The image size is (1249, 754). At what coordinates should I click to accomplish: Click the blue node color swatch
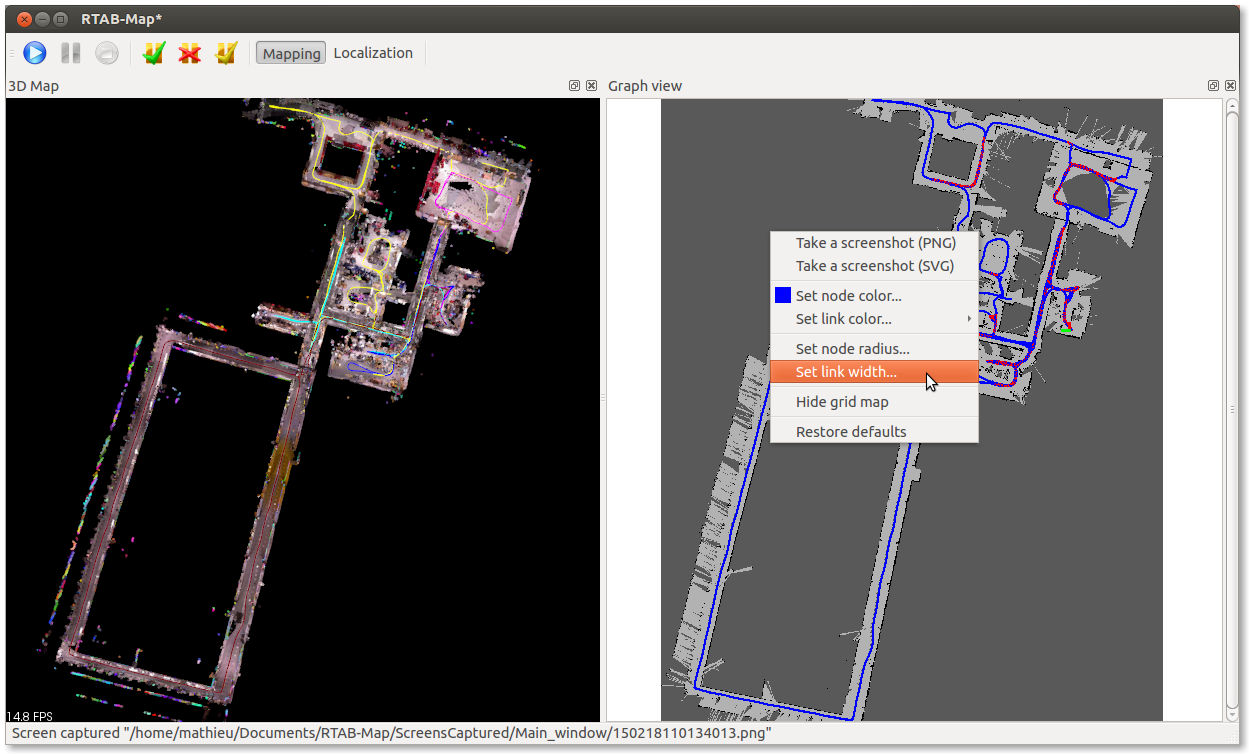point(783,295)
